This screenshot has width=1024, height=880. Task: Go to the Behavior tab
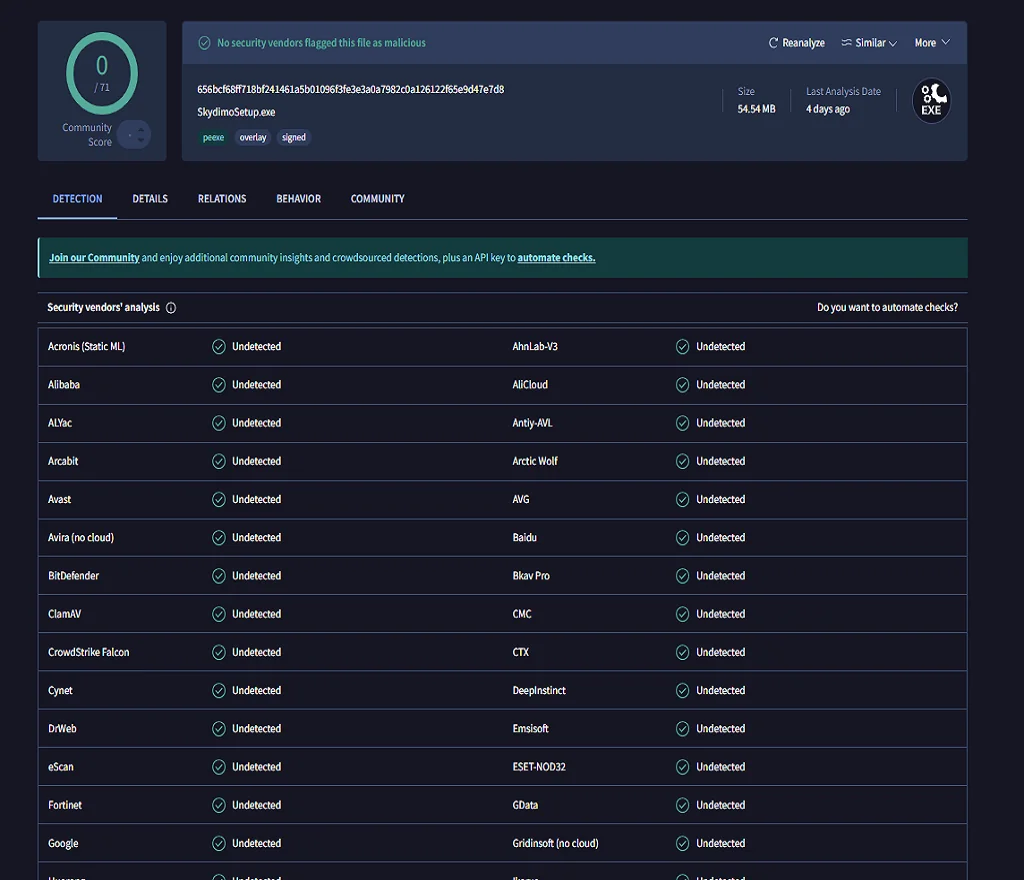pyautogui.click(x=298, y=199)
